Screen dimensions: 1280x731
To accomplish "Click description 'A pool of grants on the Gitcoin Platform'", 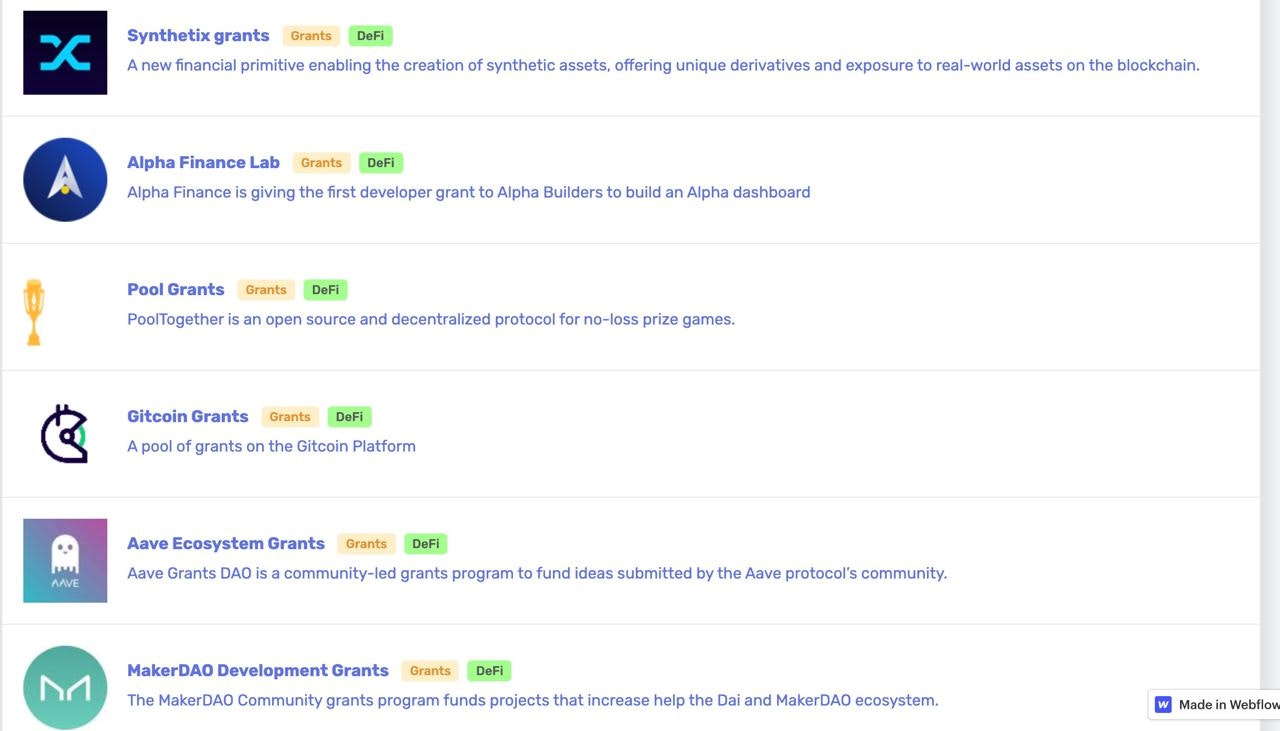I will 271,446.
